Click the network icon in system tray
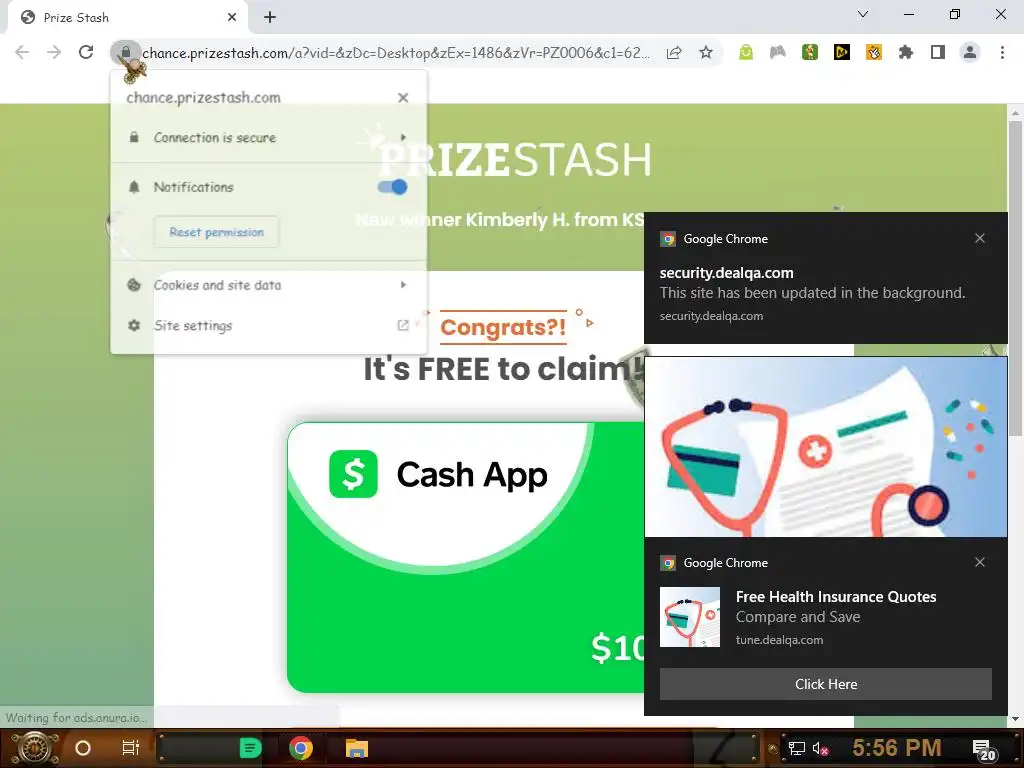The width and height of the screenshot is (1024, 768). click(x=797, y=749)
